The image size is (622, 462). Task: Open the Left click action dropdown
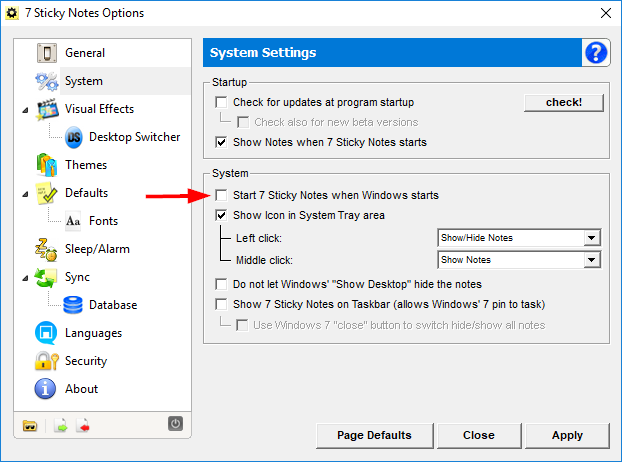click(x=519, y=238)
